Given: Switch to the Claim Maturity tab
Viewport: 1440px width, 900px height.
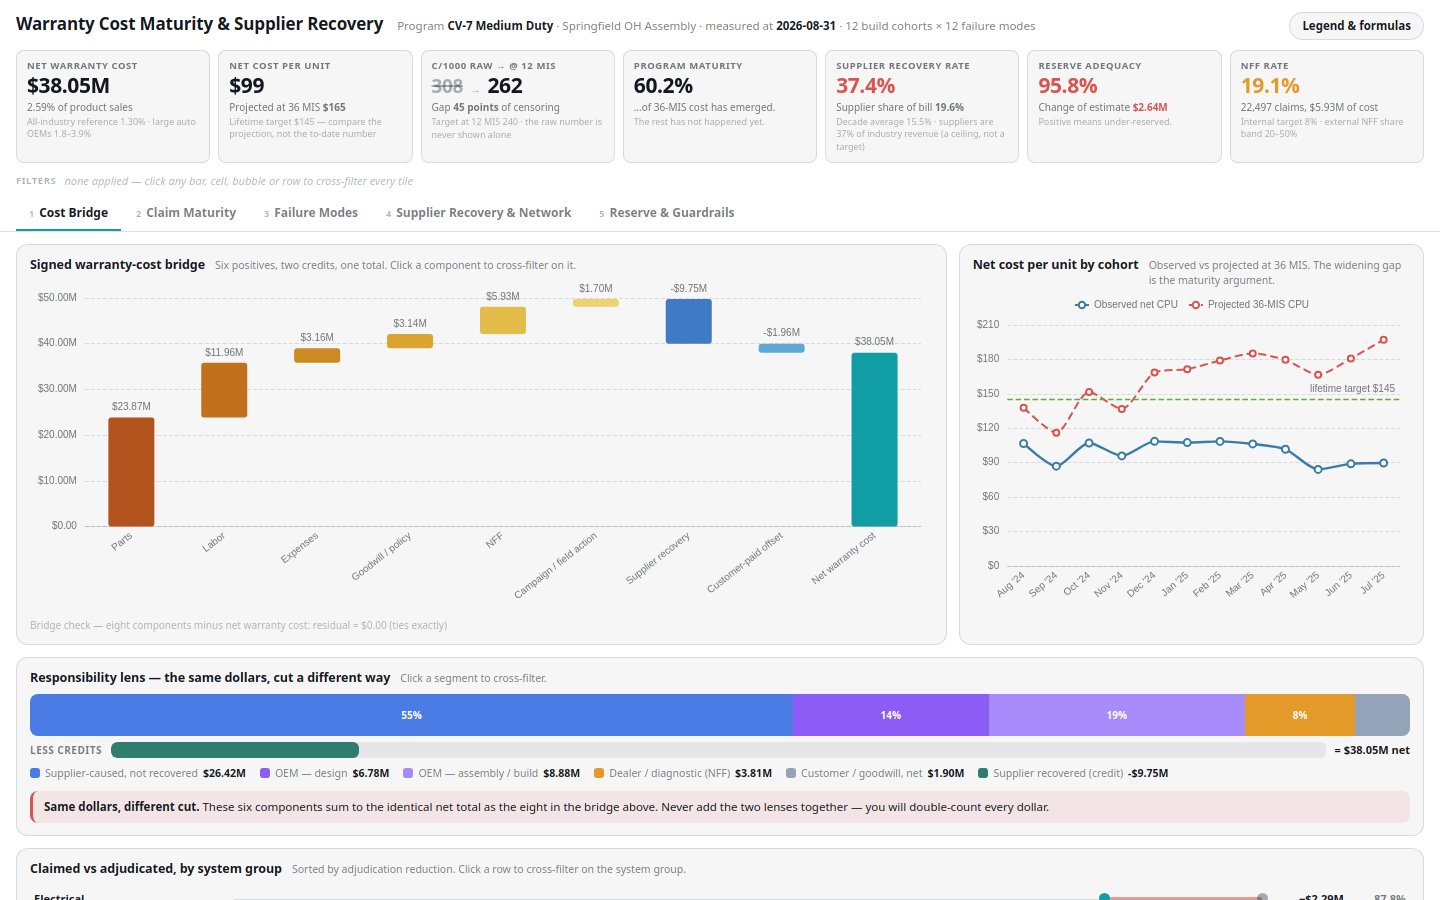Looking at the screenshot, I should pos(186,213).
